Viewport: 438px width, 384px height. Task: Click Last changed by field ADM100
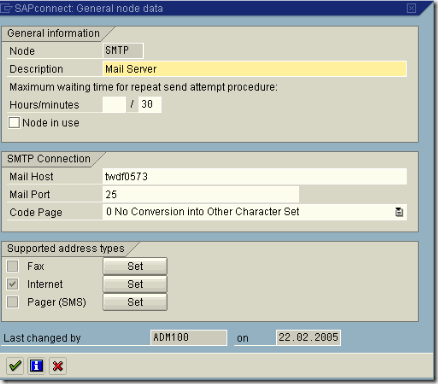pyautogui.click(x=189, y=338)
